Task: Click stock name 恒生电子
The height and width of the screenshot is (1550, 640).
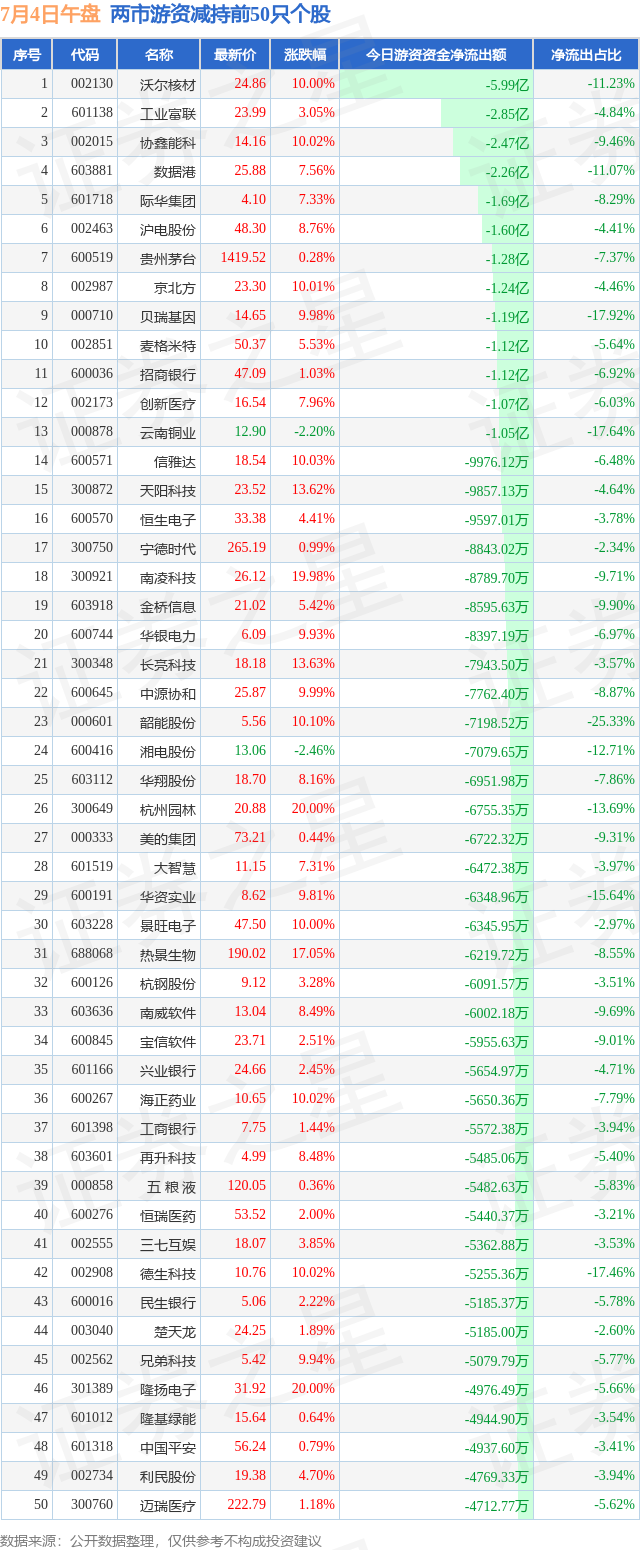Action: (168, 519)
